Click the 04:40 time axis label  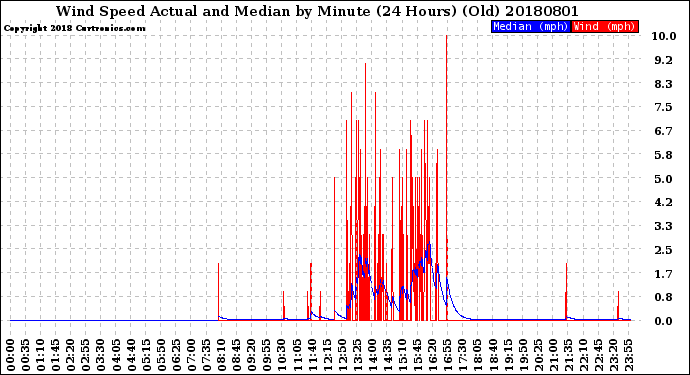click(x=131, y=355)
